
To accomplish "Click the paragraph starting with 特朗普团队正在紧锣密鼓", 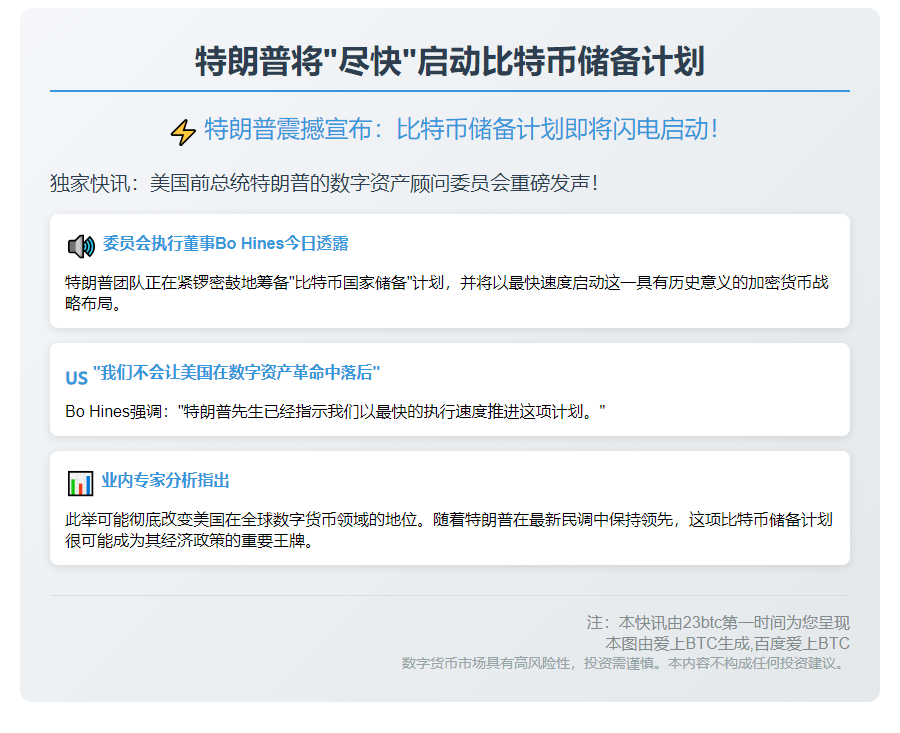I will point(447,293).
